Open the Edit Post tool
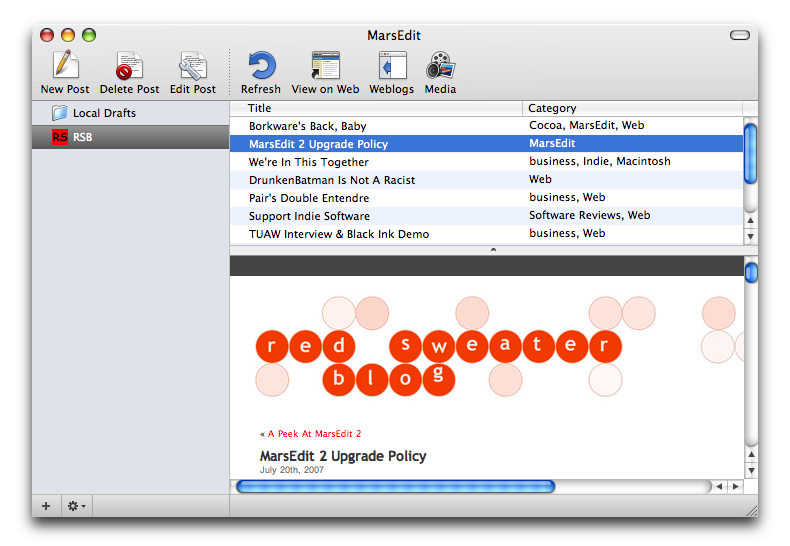This screenshot has width=790, height=546. coord(192,65)
